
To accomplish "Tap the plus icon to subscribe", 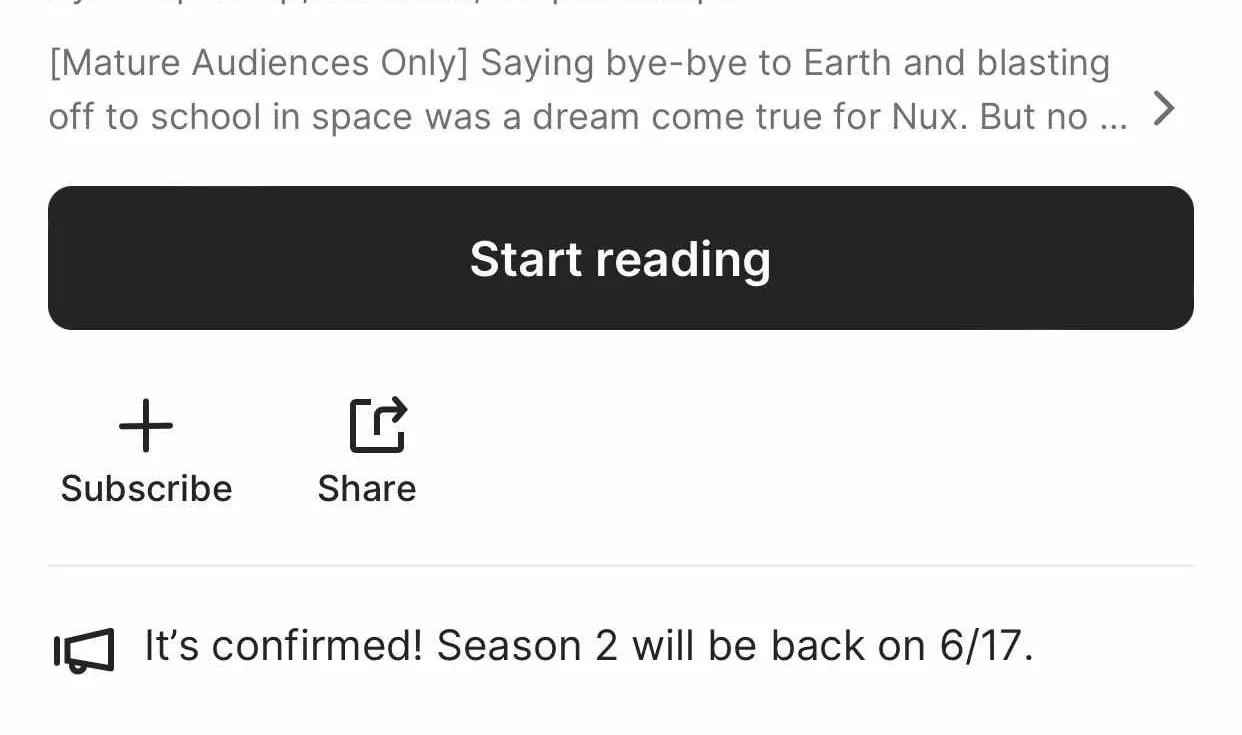I will pyautogui.click(x=146, y=425).
